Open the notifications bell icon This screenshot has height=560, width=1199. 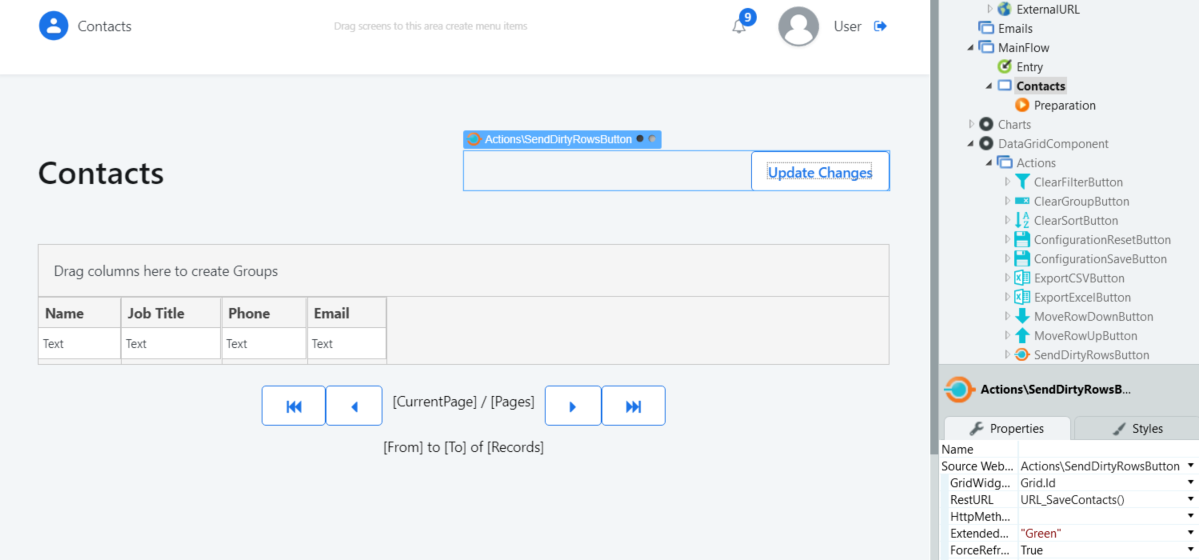pos(739,27)
